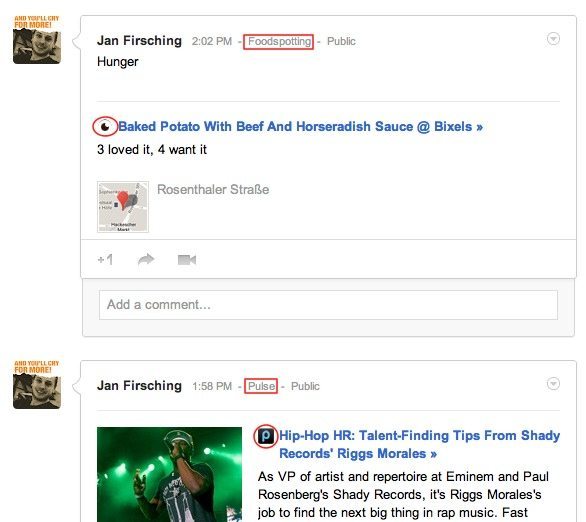Viewport: 586px width, 522px height.
Task: Open Jan Firsching's avatar on second post
Action: coord(37,384)
